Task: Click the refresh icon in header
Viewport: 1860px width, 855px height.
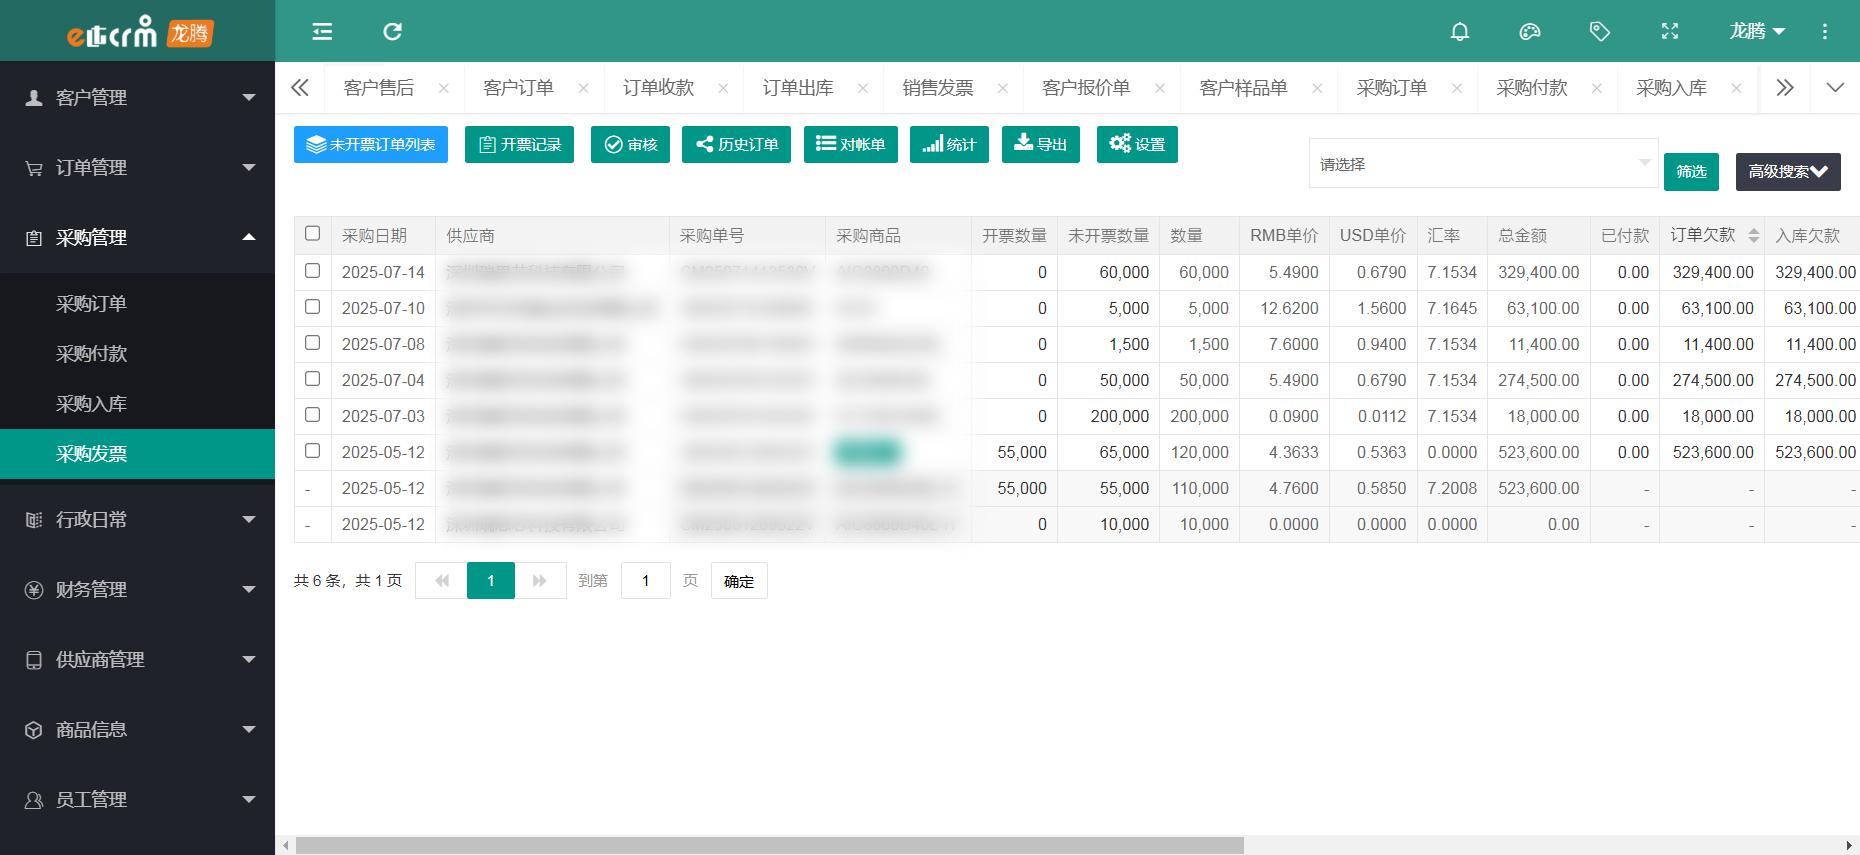Action: [x=392, y=32]
